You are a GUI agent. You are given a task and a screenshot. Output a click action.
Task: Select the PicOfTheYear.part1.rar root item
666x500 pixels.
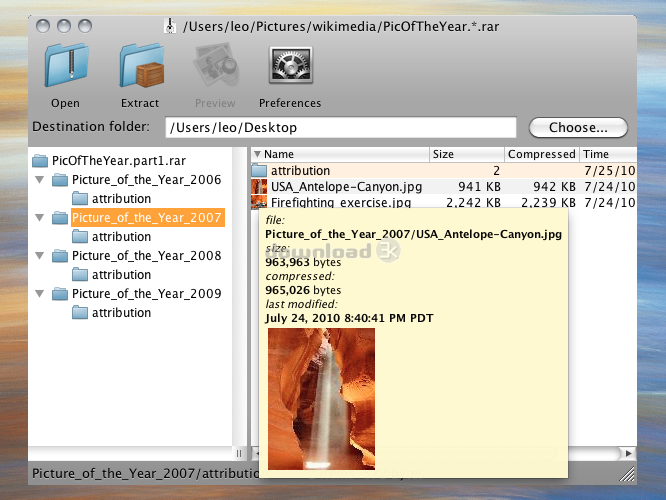107,161
